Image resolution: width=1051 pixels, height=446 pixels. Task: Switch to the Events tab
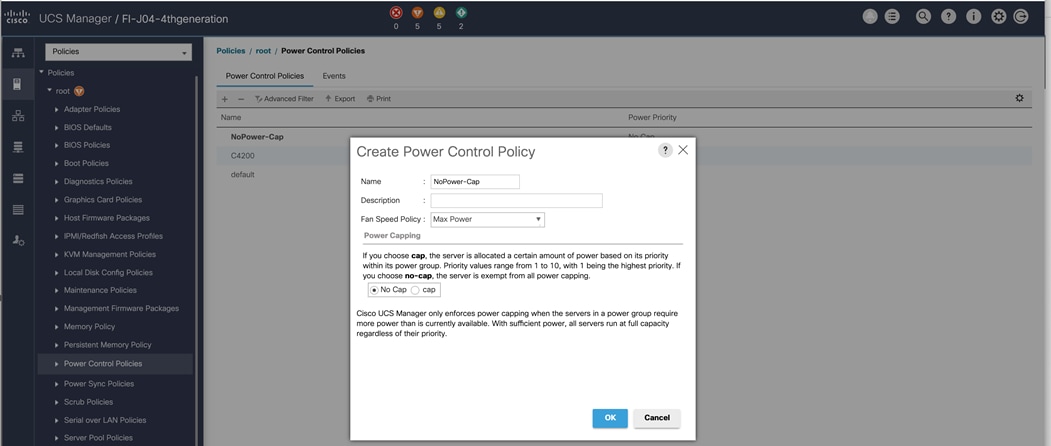334,76
